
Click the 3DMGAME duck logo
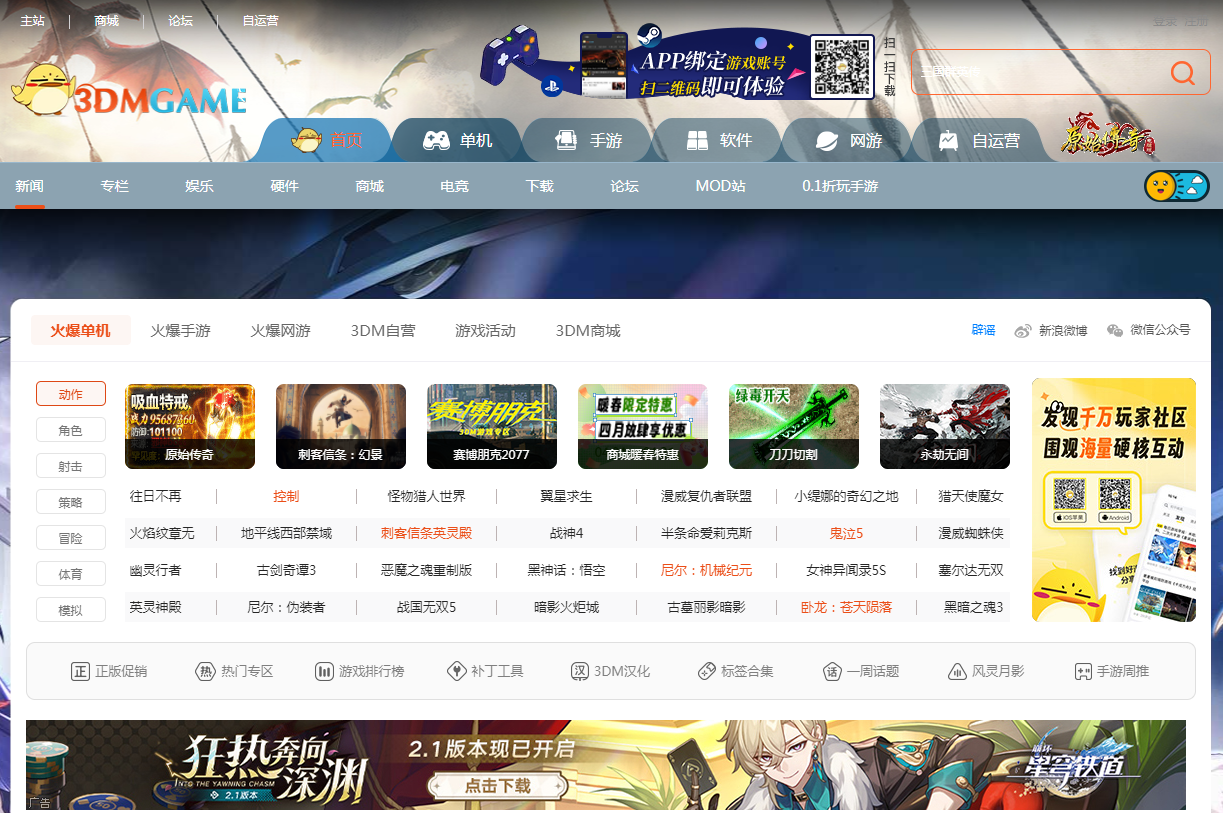point(128,91)
